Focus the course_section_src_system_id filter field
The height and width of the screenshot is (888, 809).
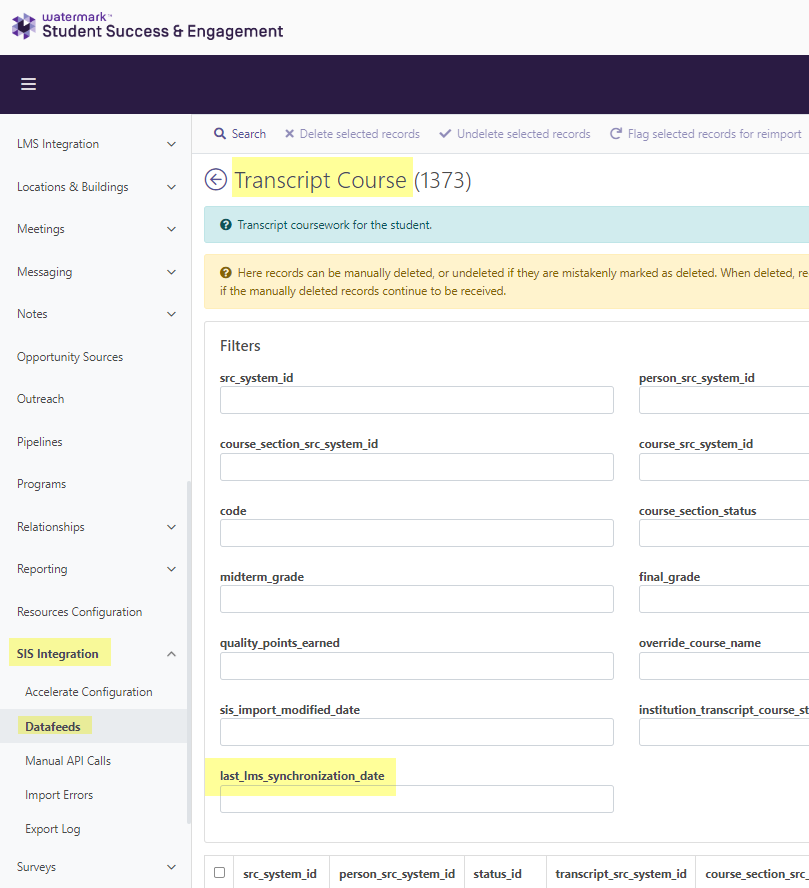click(x=417, y=467)
